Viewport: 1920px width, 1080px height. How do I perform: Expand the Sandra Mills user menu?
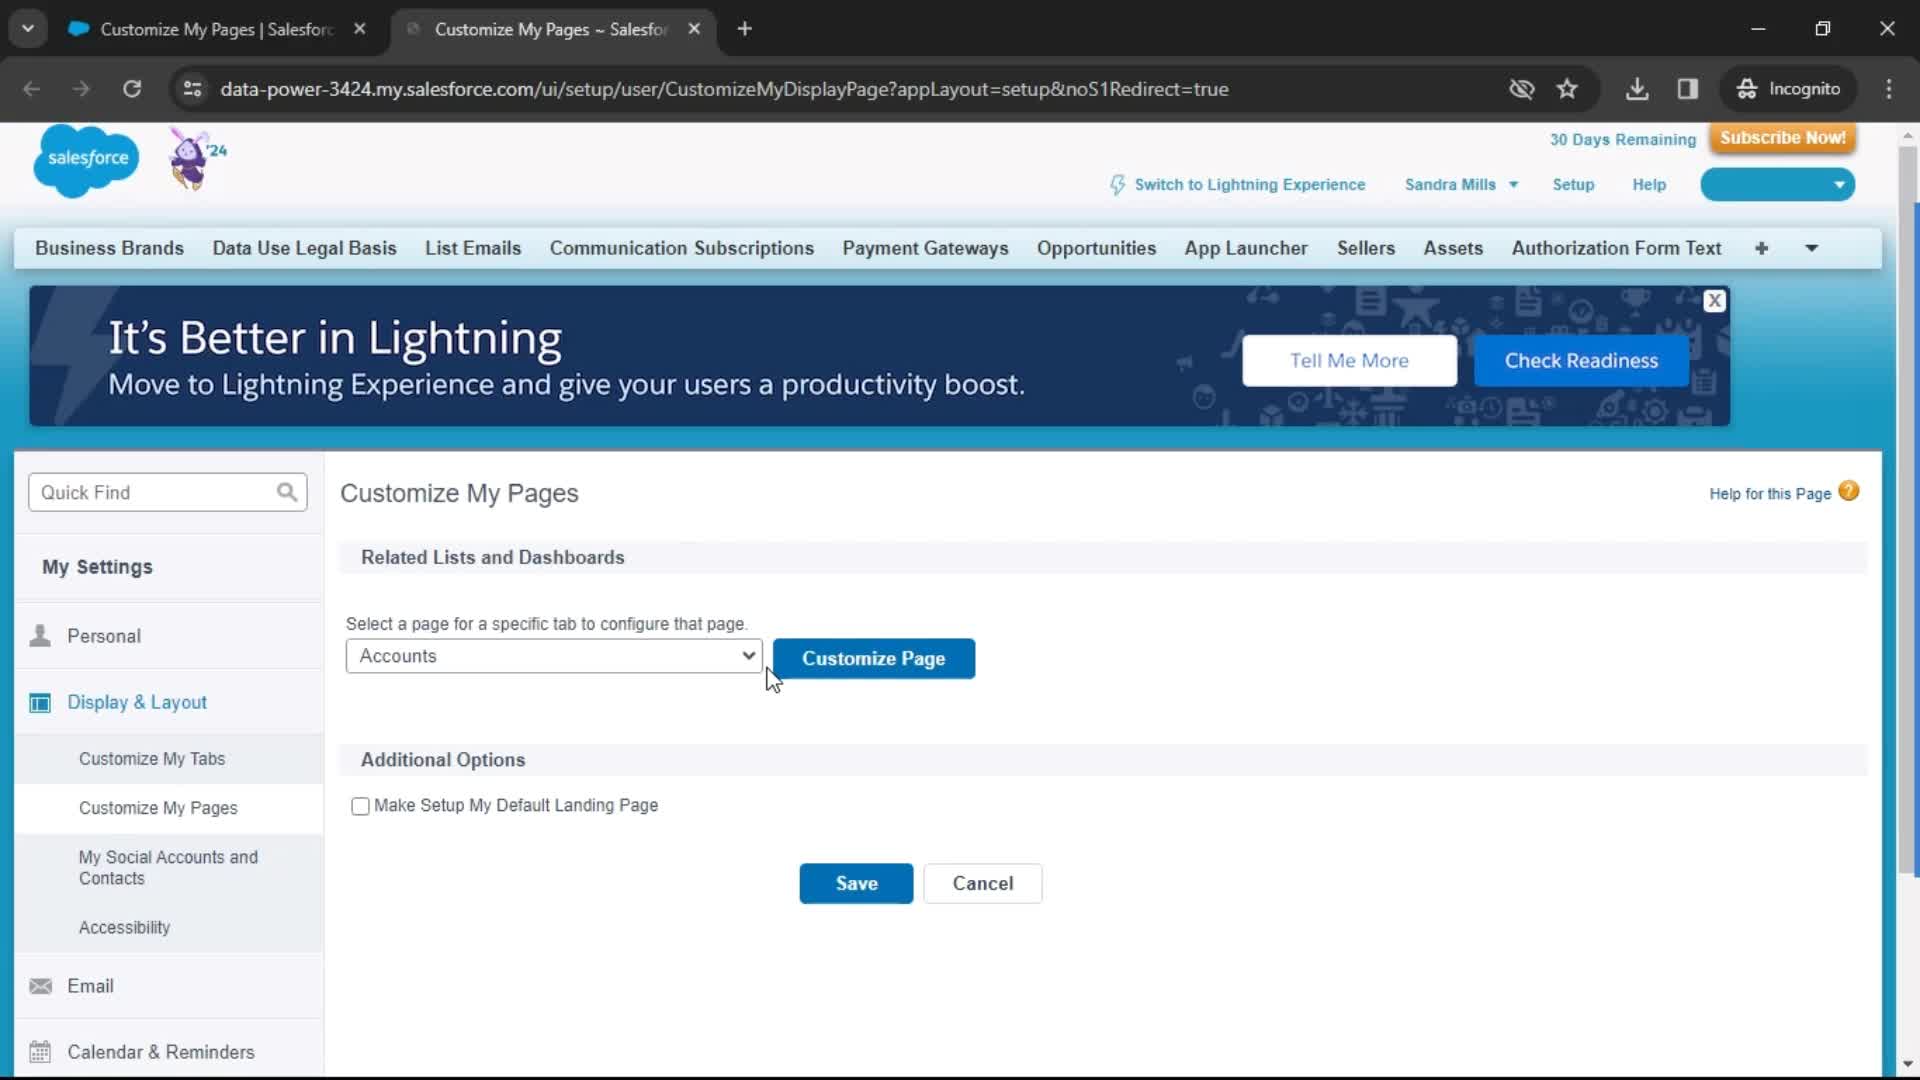[1461, 185]
